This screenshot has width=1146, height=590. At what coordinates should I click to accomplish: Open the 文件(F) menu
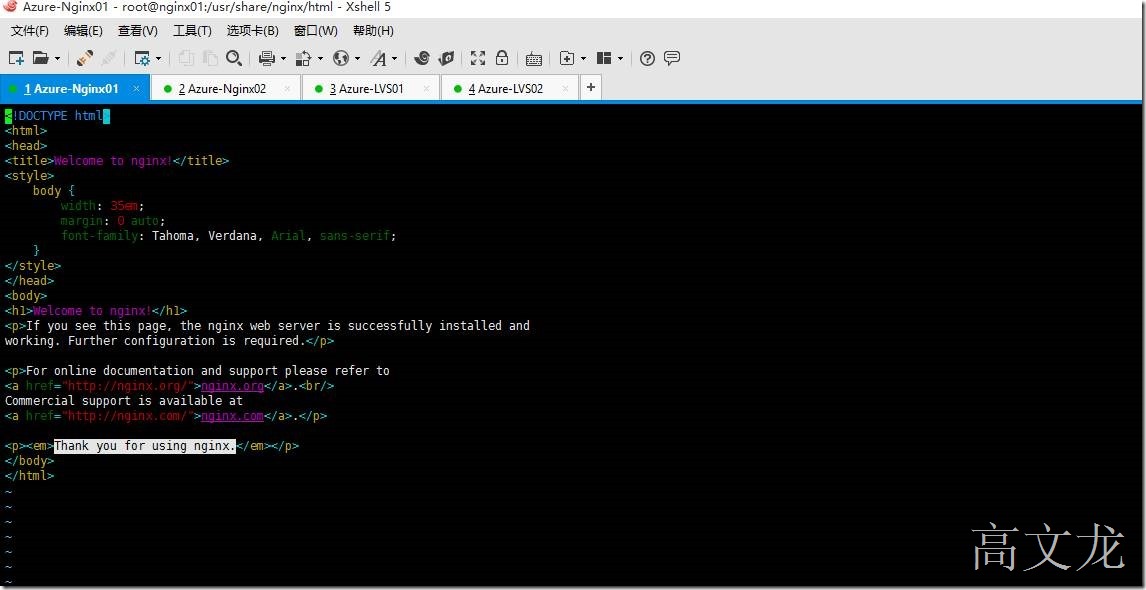pos(30,31)
